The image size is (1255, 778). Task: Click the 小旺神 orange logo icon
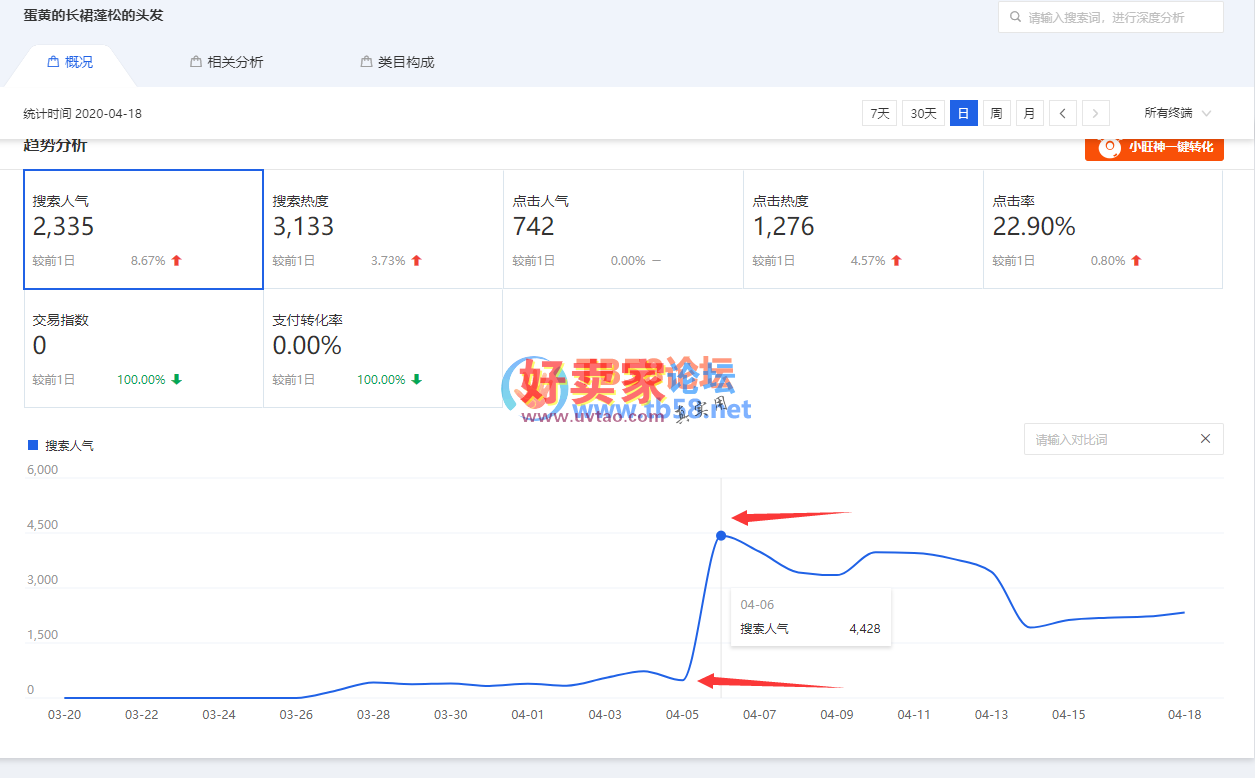[1109, 147]
